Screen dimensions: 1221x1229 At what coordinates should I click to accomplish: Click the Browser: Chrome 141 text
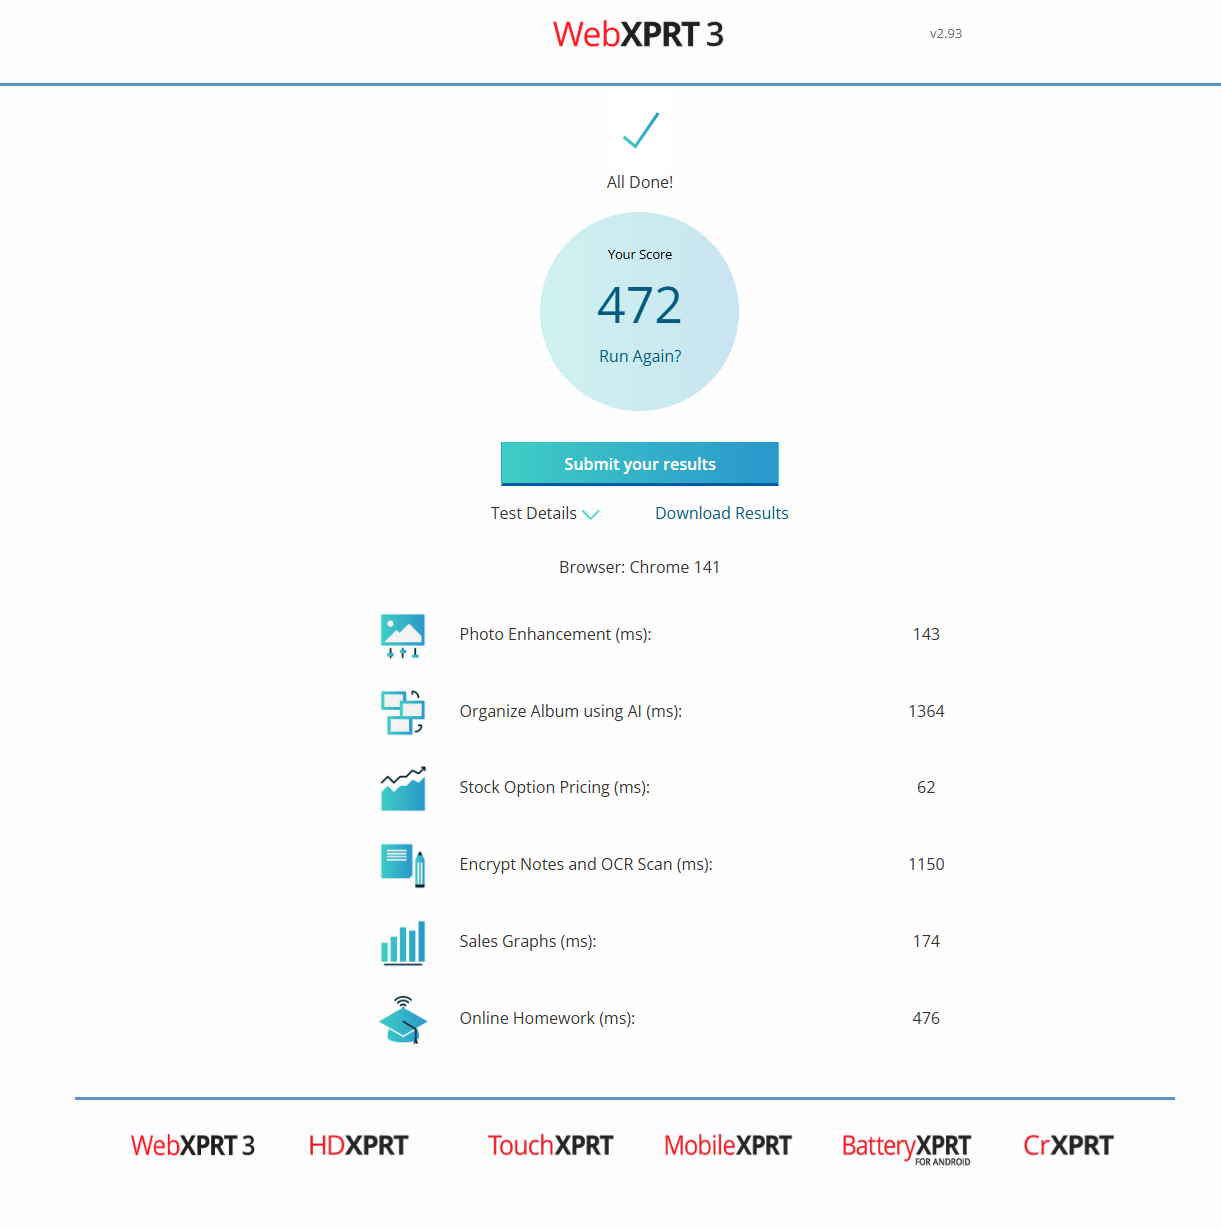640,567
